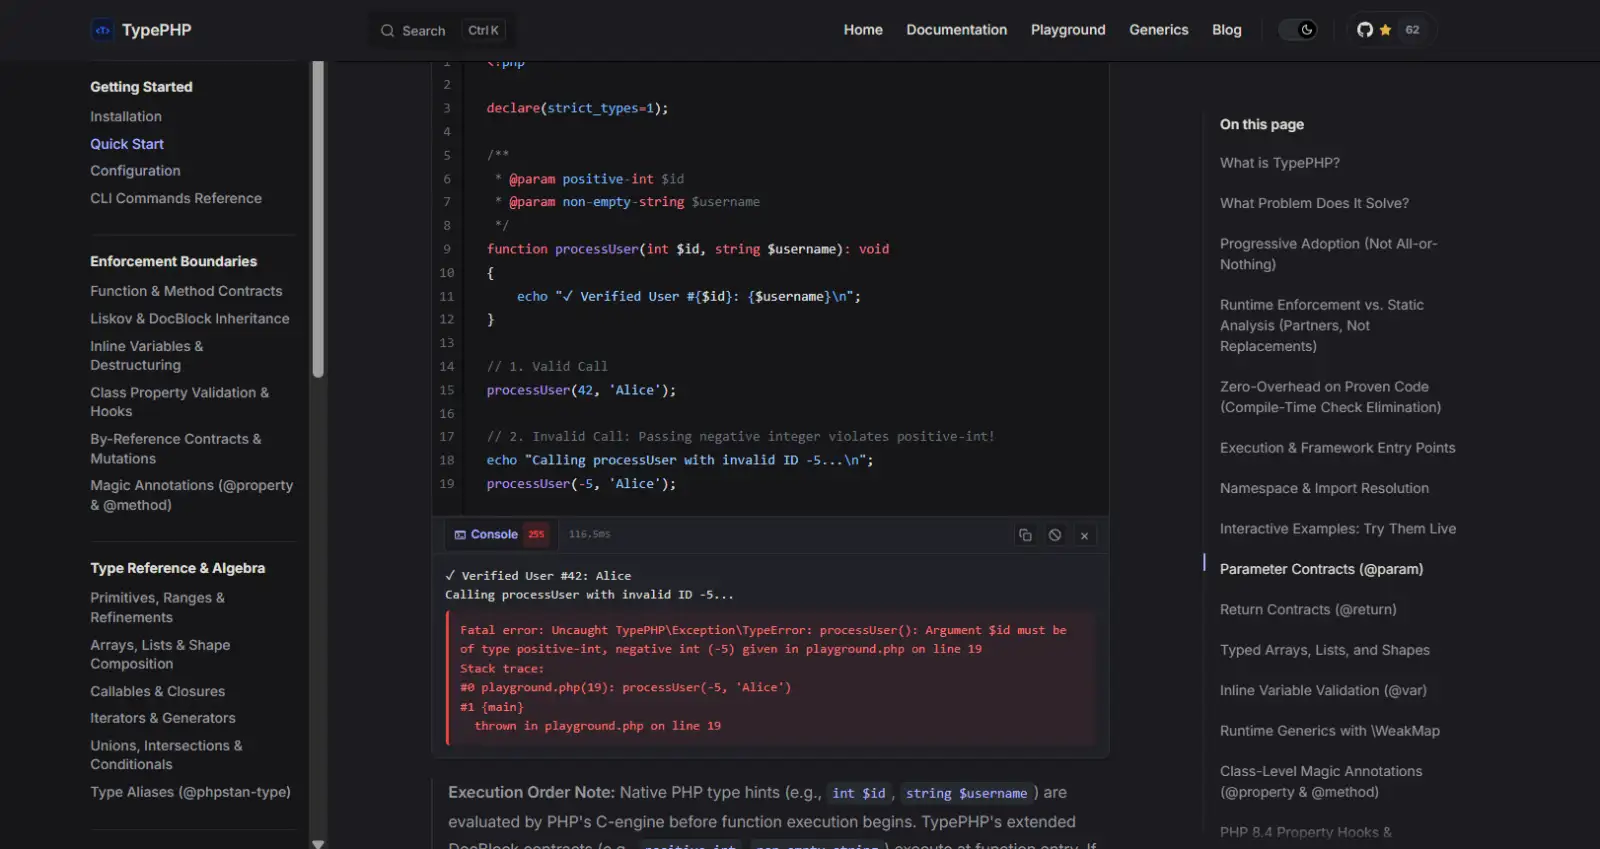Screen dimensions: 1600x849
Task: Jump to Namespace & Import Resolution
Action: (x=1324, y=488)
